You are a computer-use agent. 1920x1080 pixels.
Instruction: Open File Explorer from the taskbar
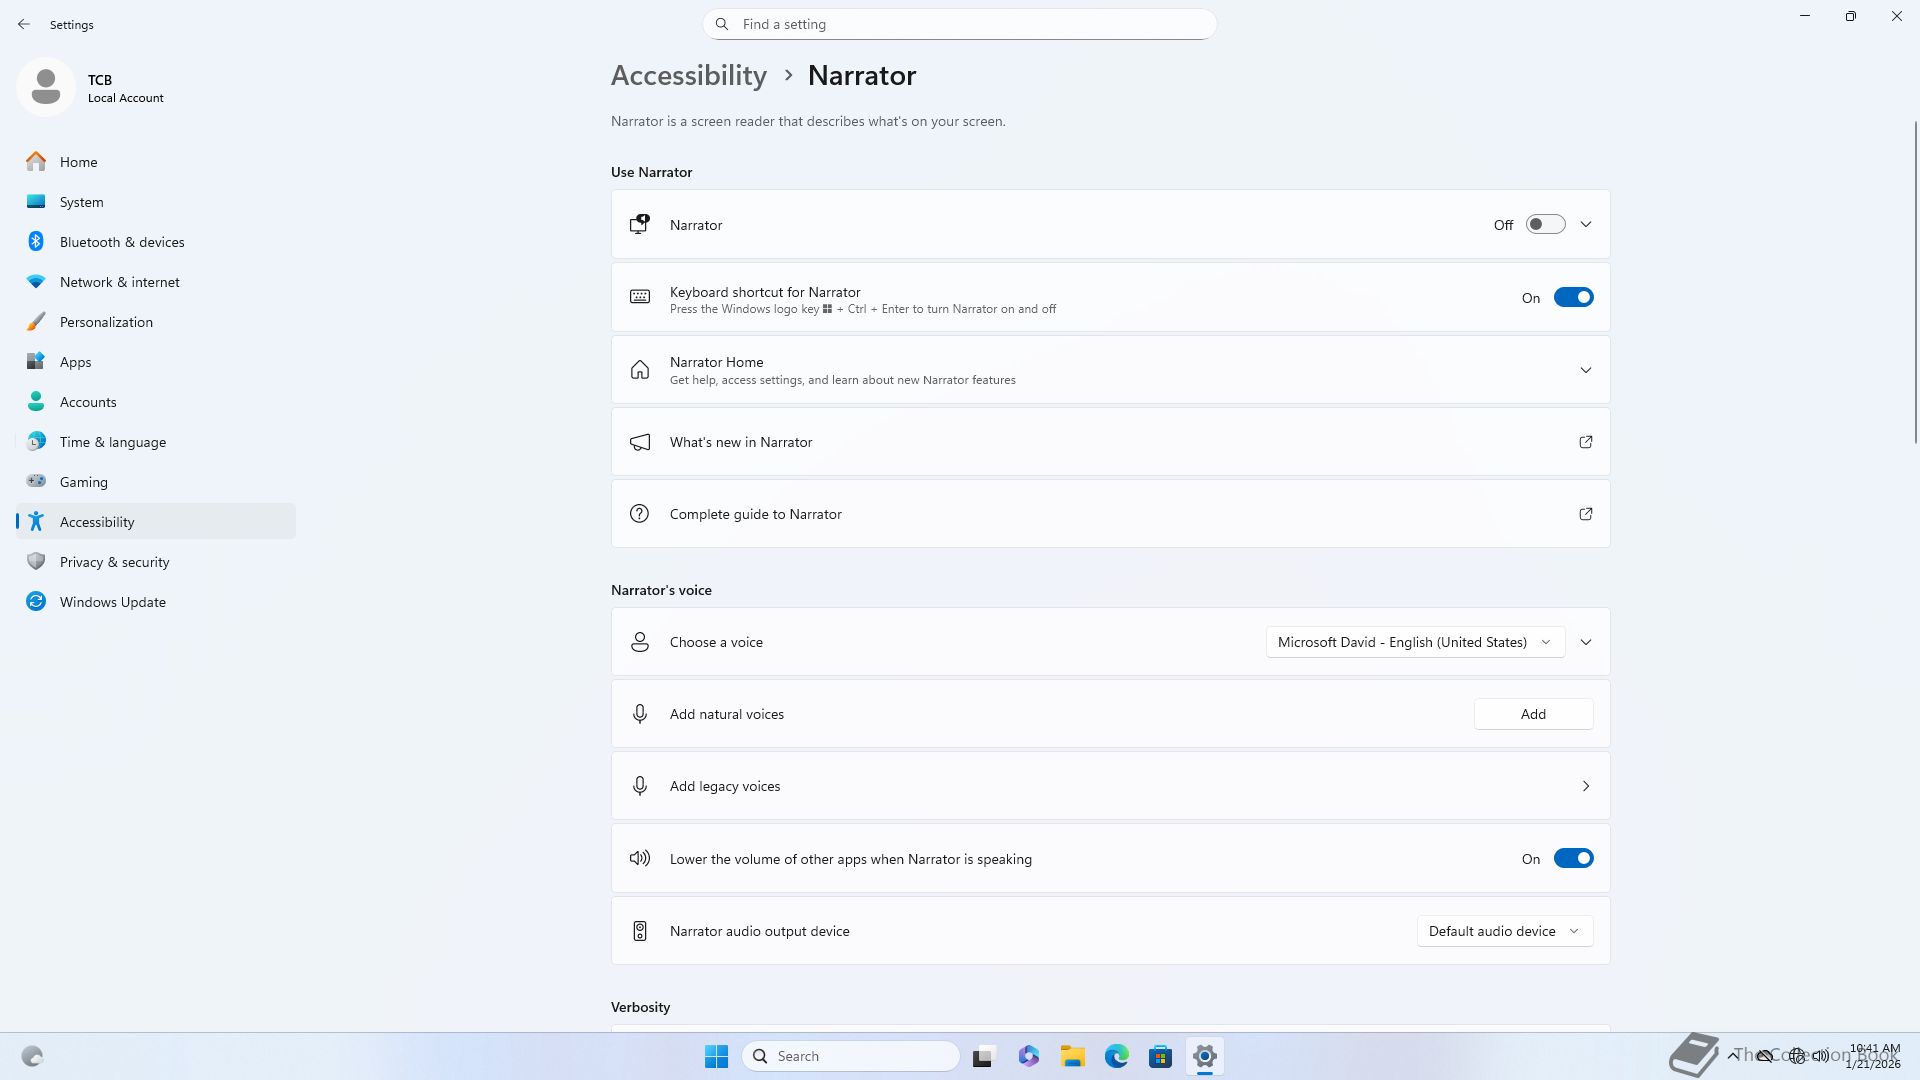tap(1072, 1056)
